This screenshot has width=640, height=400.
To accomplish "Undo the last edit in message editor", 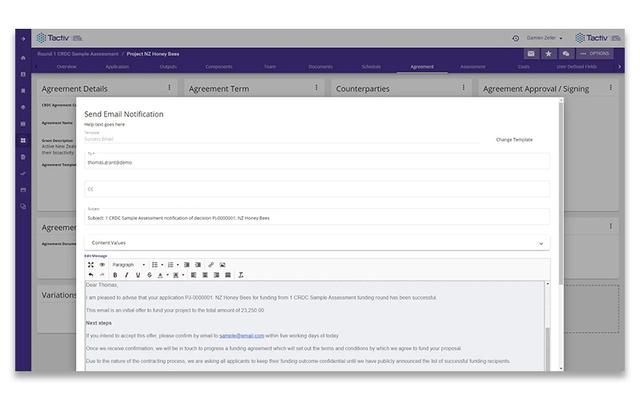I will click(92, 274).
